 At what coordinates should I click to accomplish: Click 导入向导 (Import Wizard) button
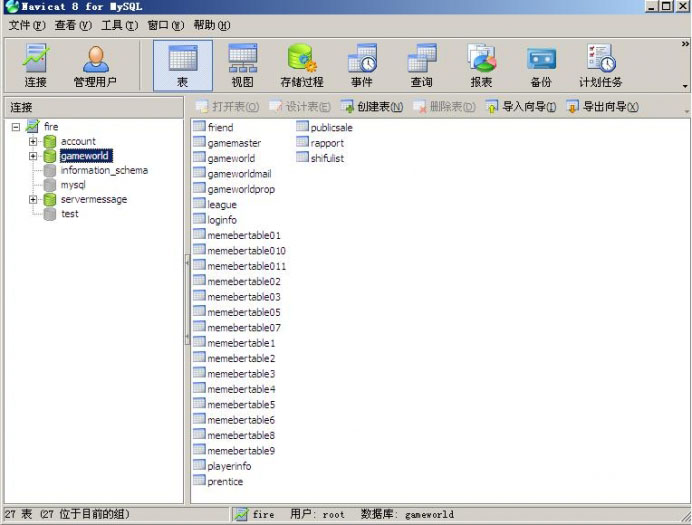pyautogui.click(x=521, y=107)
